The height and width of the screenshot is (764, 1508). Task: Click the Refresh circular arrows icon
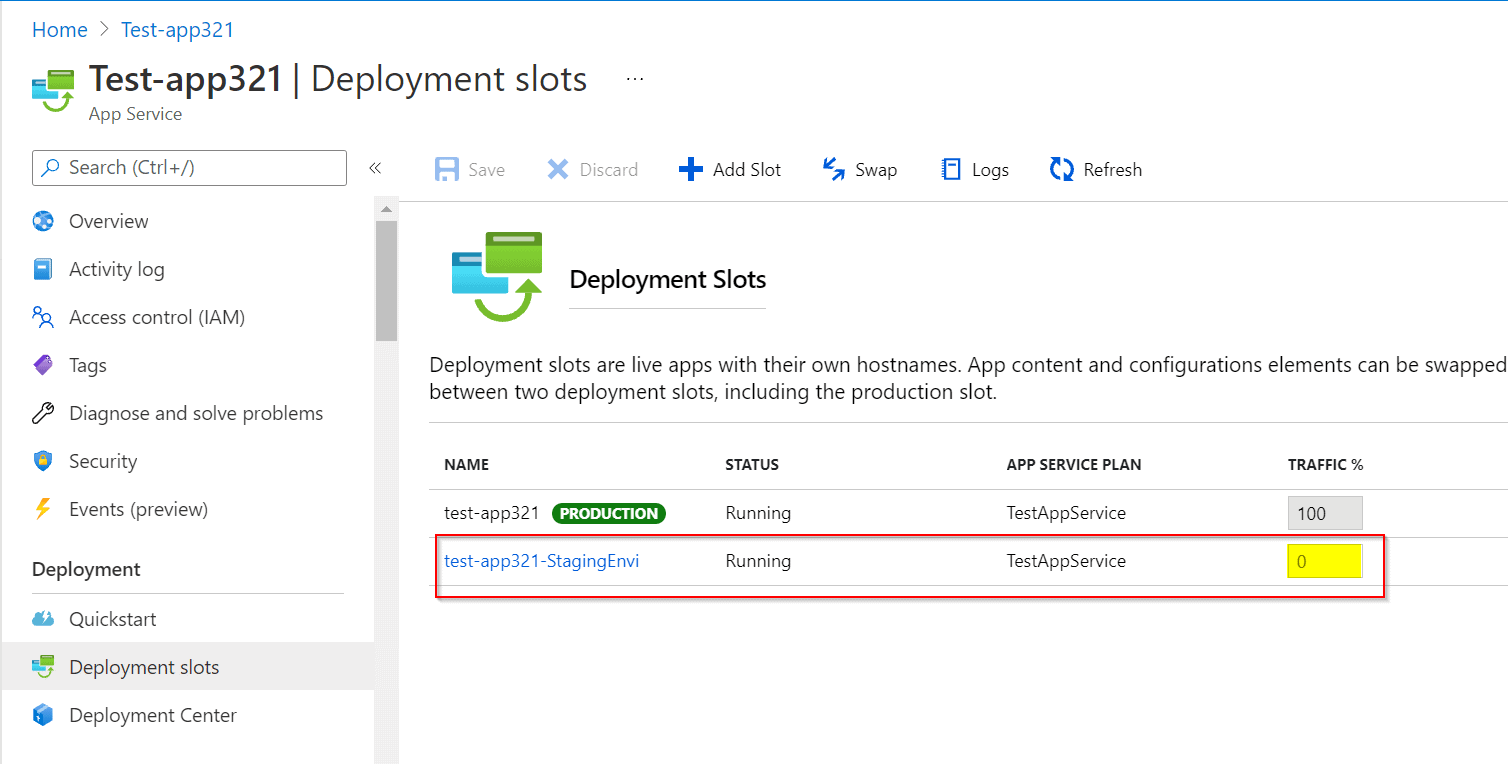[1061, 170]
